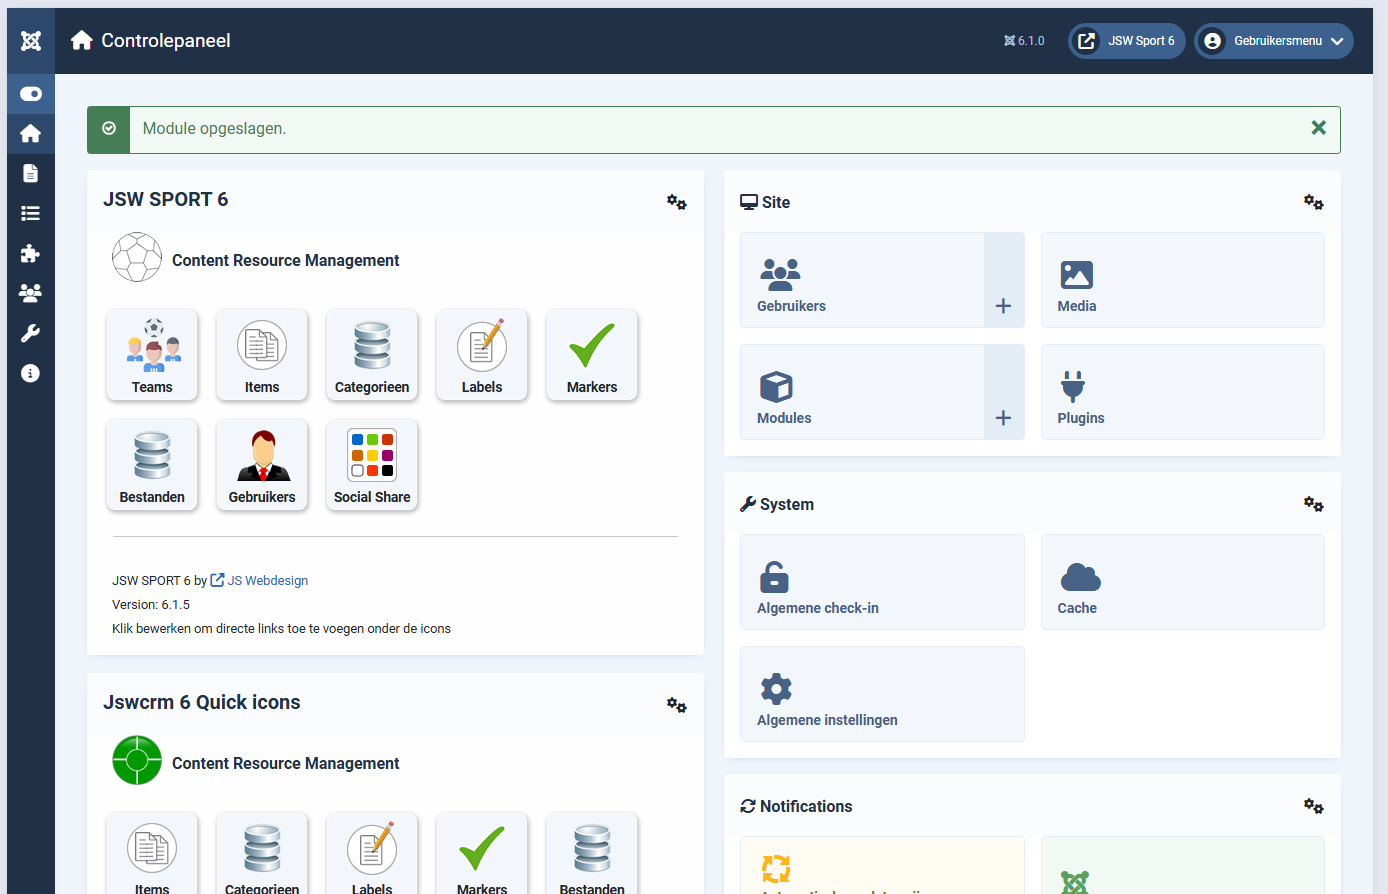1388x894 pixels.
Task: Open the Labels pencil icon in JSW Sport 6
Action: [482, 355]
